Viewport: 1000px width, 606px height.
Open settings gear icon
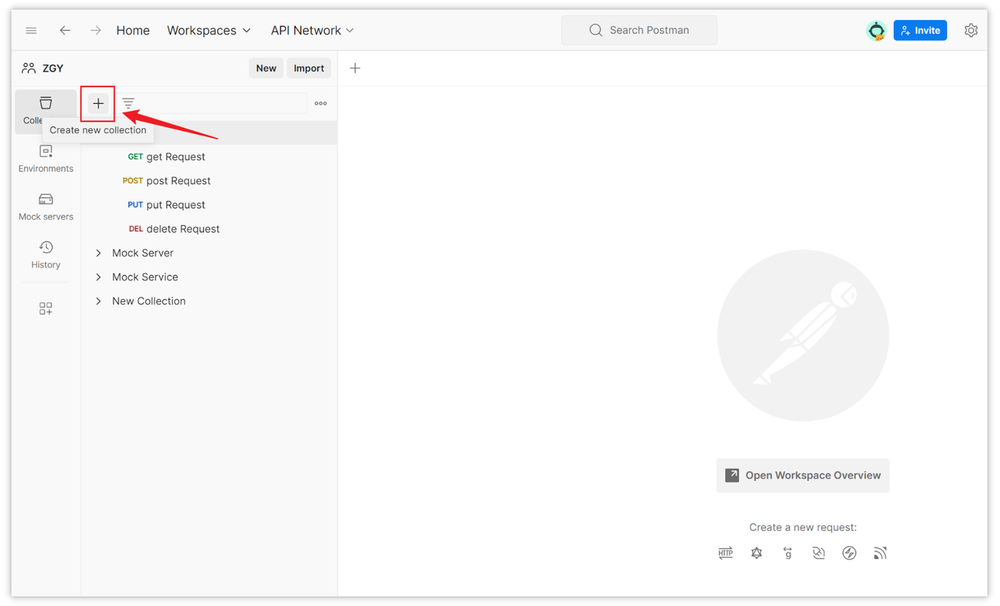point(971,30)
